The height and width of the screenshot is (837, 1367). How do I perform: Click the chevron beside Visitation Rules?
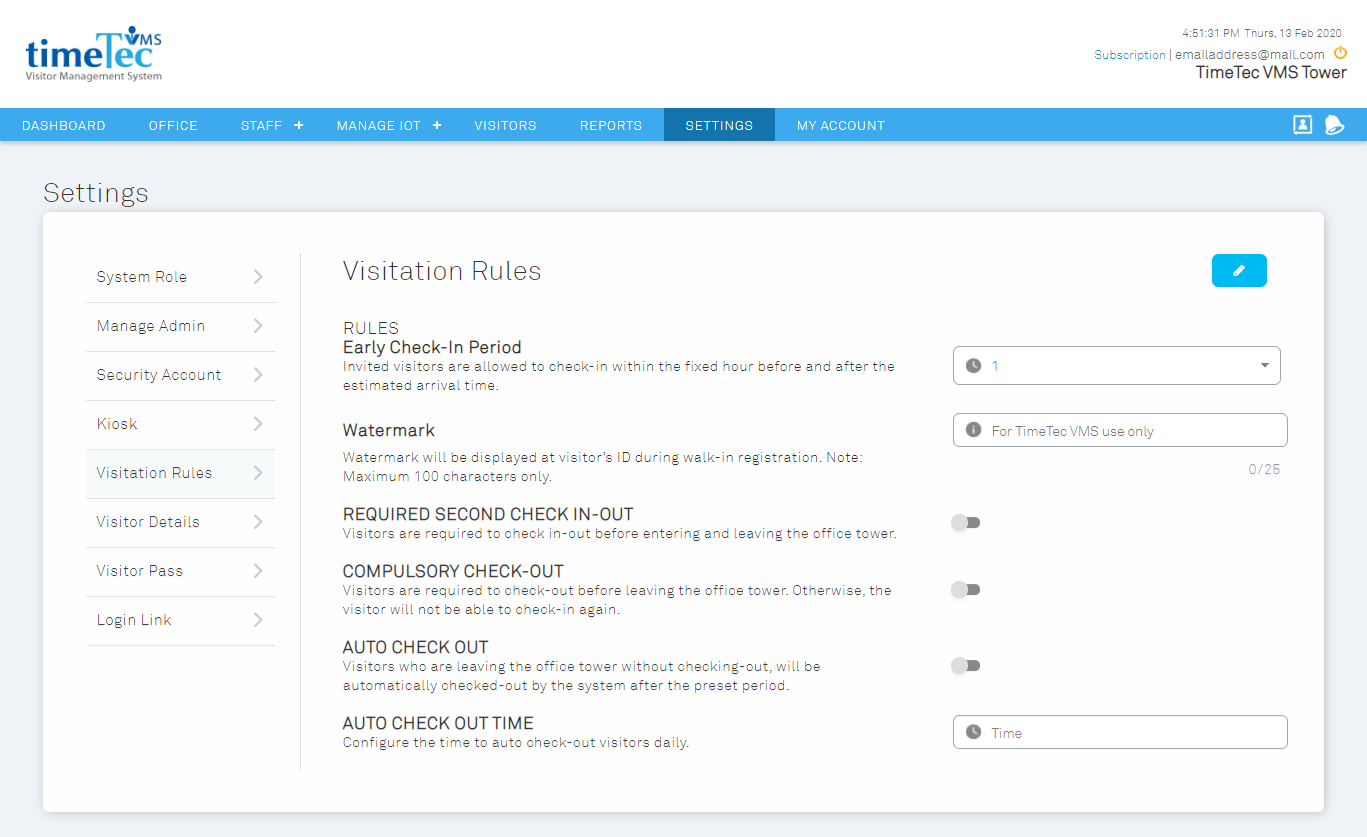click(258, 473)
